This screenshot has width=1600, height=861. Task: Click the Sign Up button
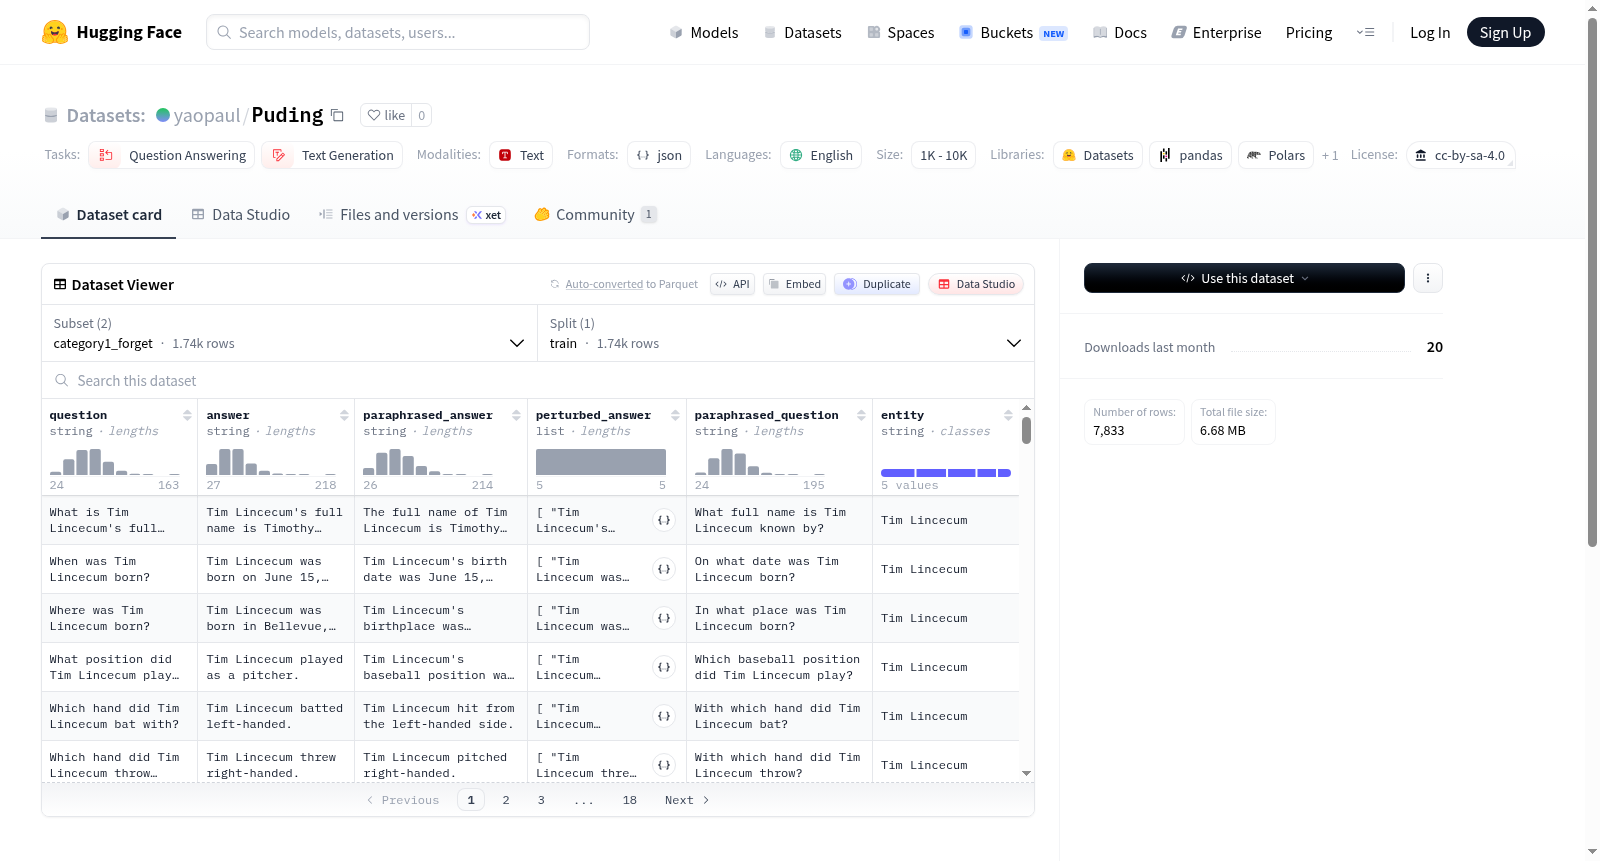click(1506, 32)
